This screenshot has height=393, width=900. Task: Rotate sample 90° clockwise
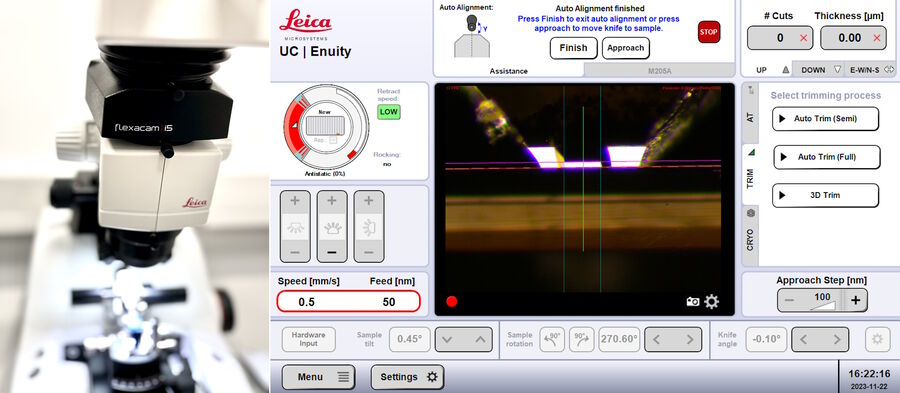pyautogui.click(x=581, y=339)
